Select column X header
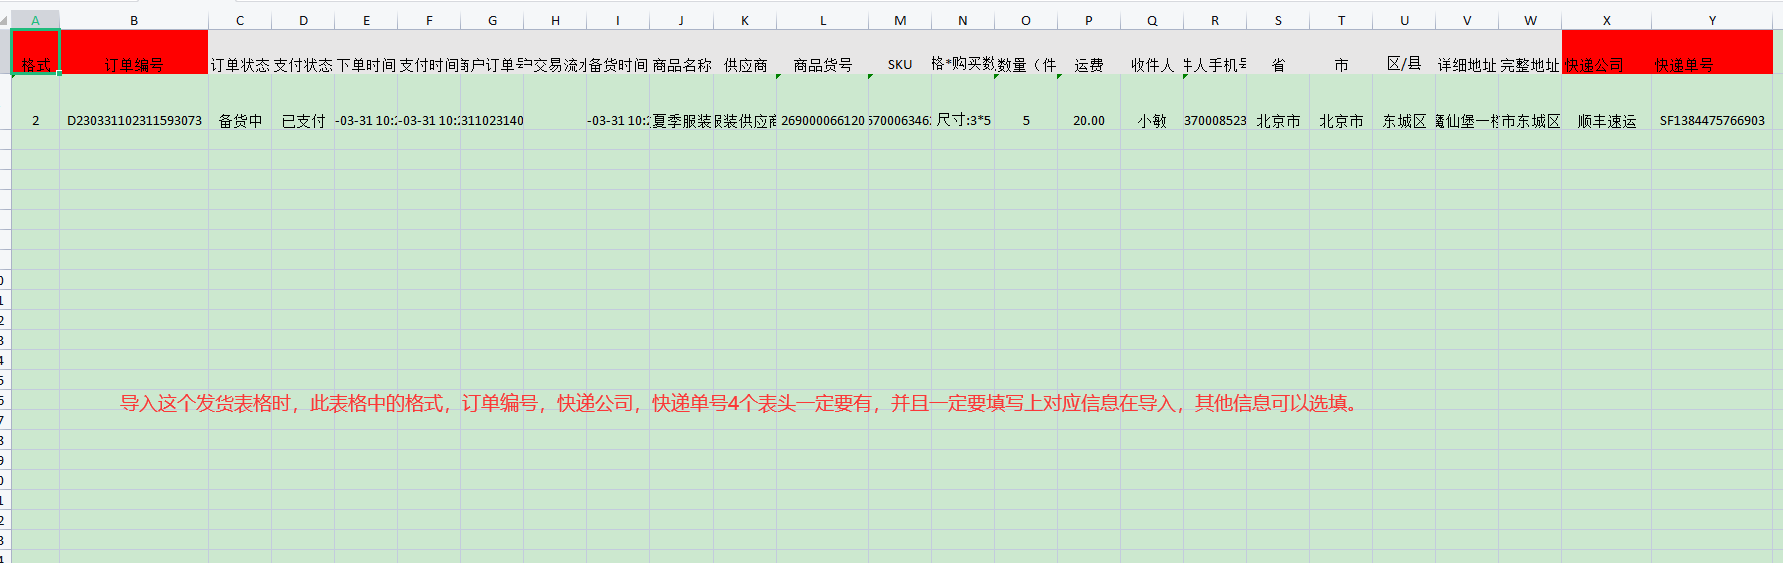 [x=1606, y=20]
